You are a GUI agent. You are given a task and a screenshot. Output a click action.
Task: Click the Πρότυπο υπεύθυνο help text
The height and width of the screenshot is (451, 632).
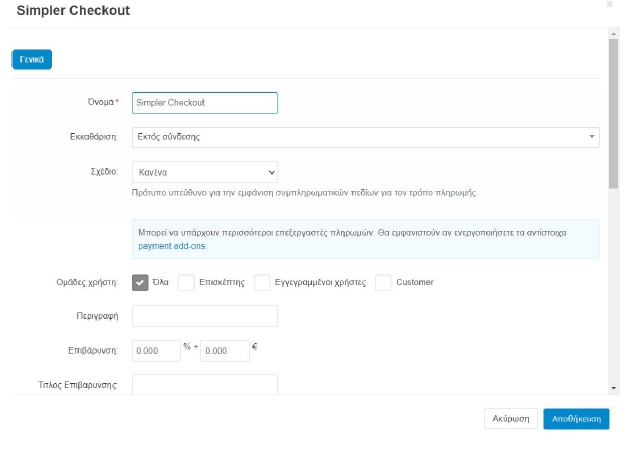tap(305, 193)
